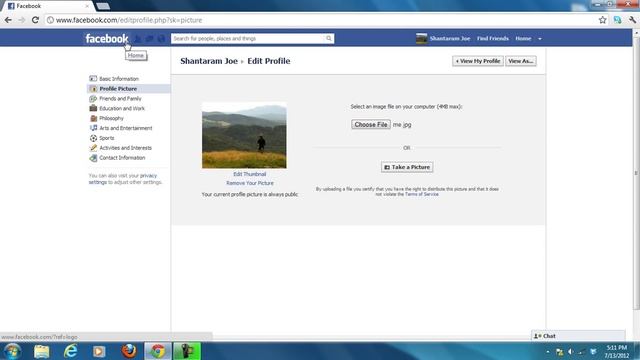Open Arts and Entertainment section
Viewport: 640px width, 360px height.
(126, 128)
